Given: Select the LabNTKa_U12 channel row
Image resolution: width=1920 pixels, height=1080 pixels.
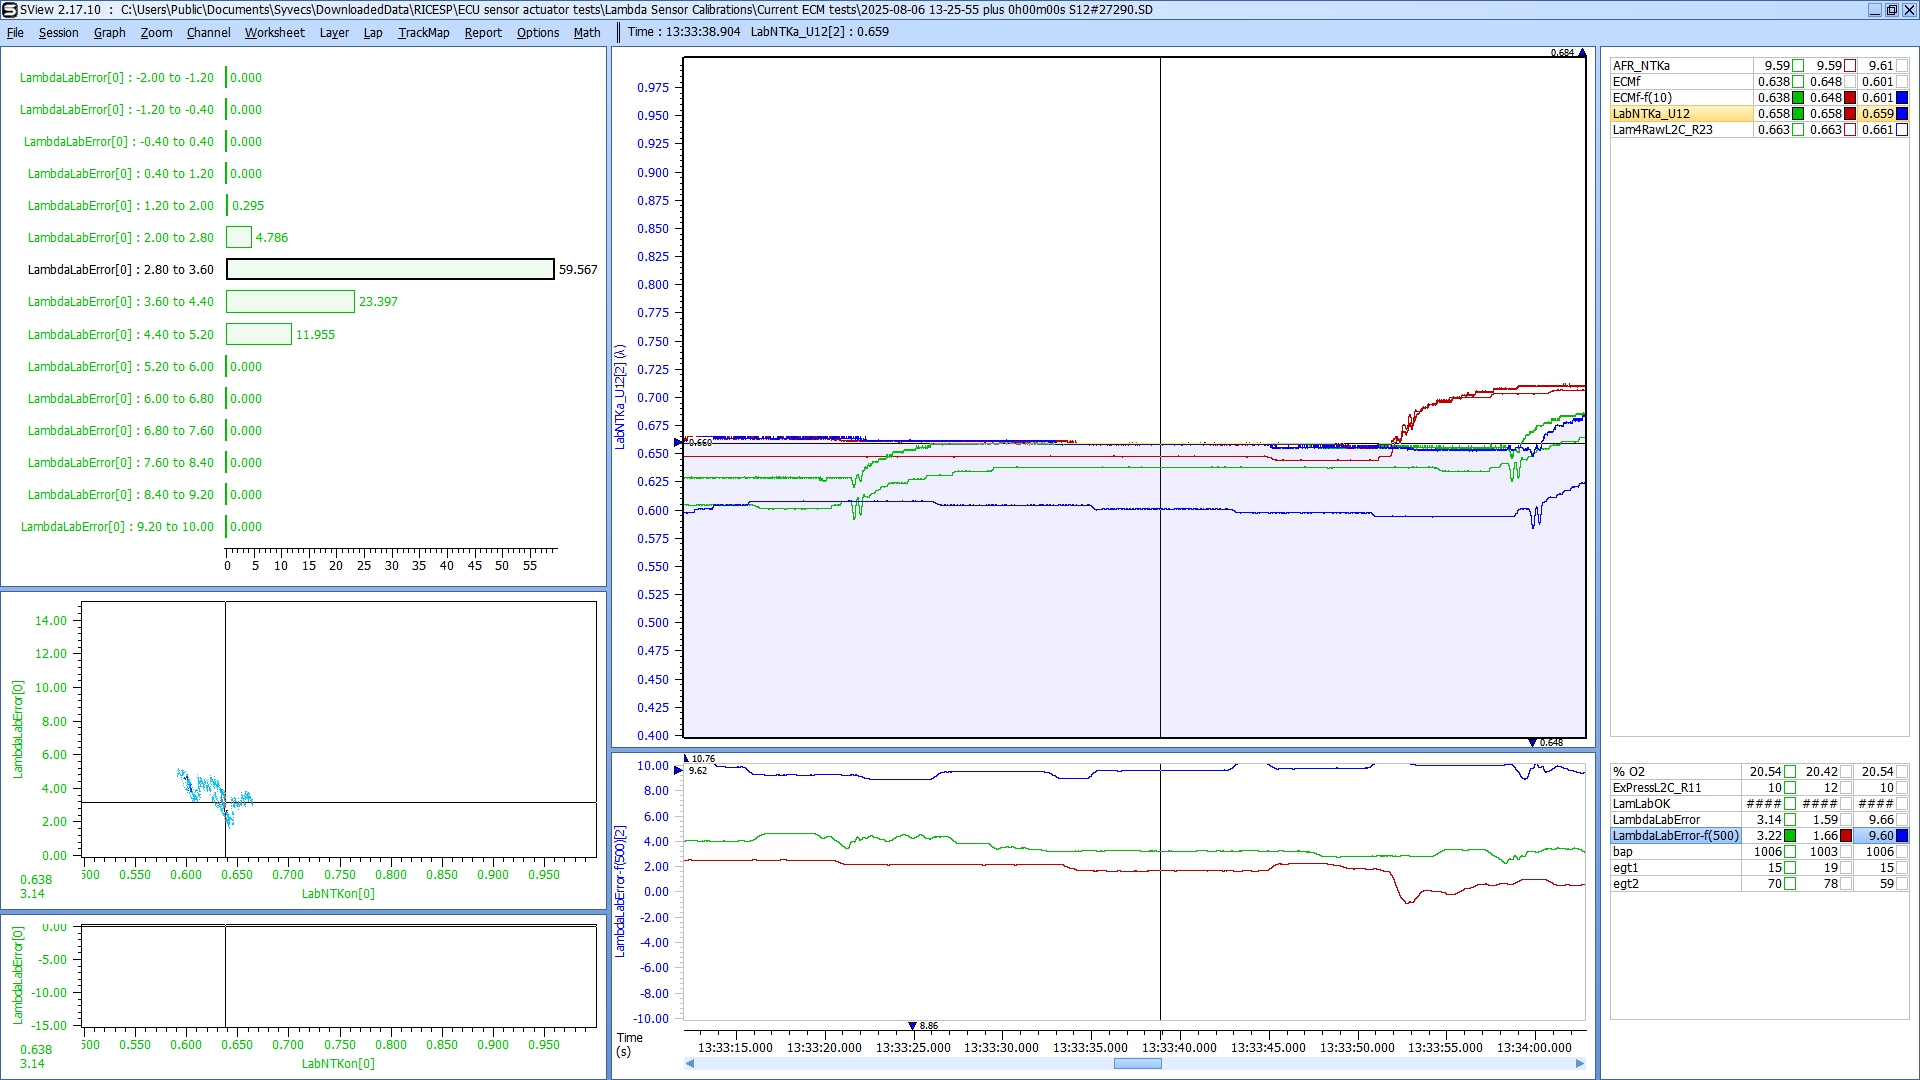Looking at the screenshot, I should [x=1680, y=114].
